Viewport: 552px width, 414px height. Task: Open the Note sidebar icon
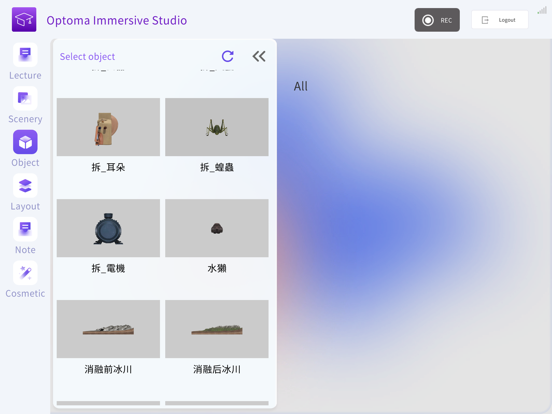tap(25, 229)
